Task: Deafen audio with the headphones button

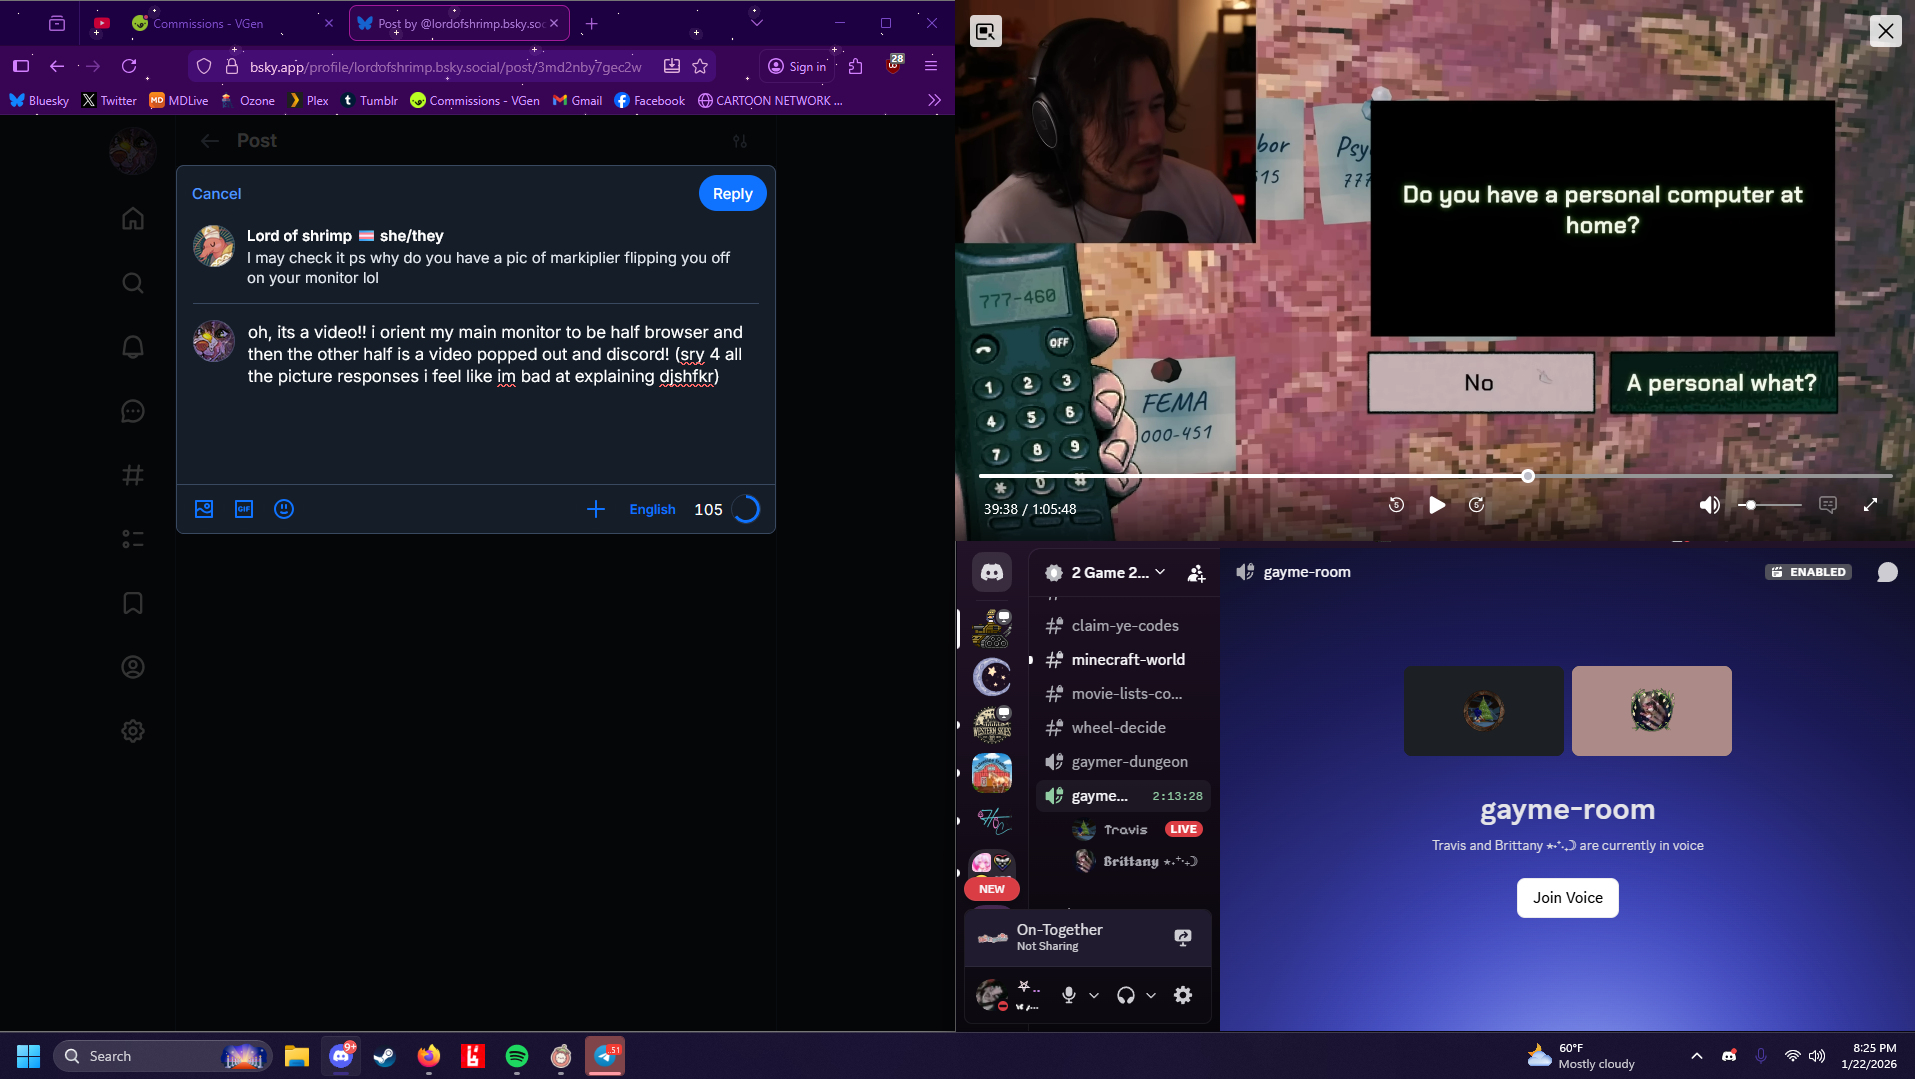Action: point(1126,995)
